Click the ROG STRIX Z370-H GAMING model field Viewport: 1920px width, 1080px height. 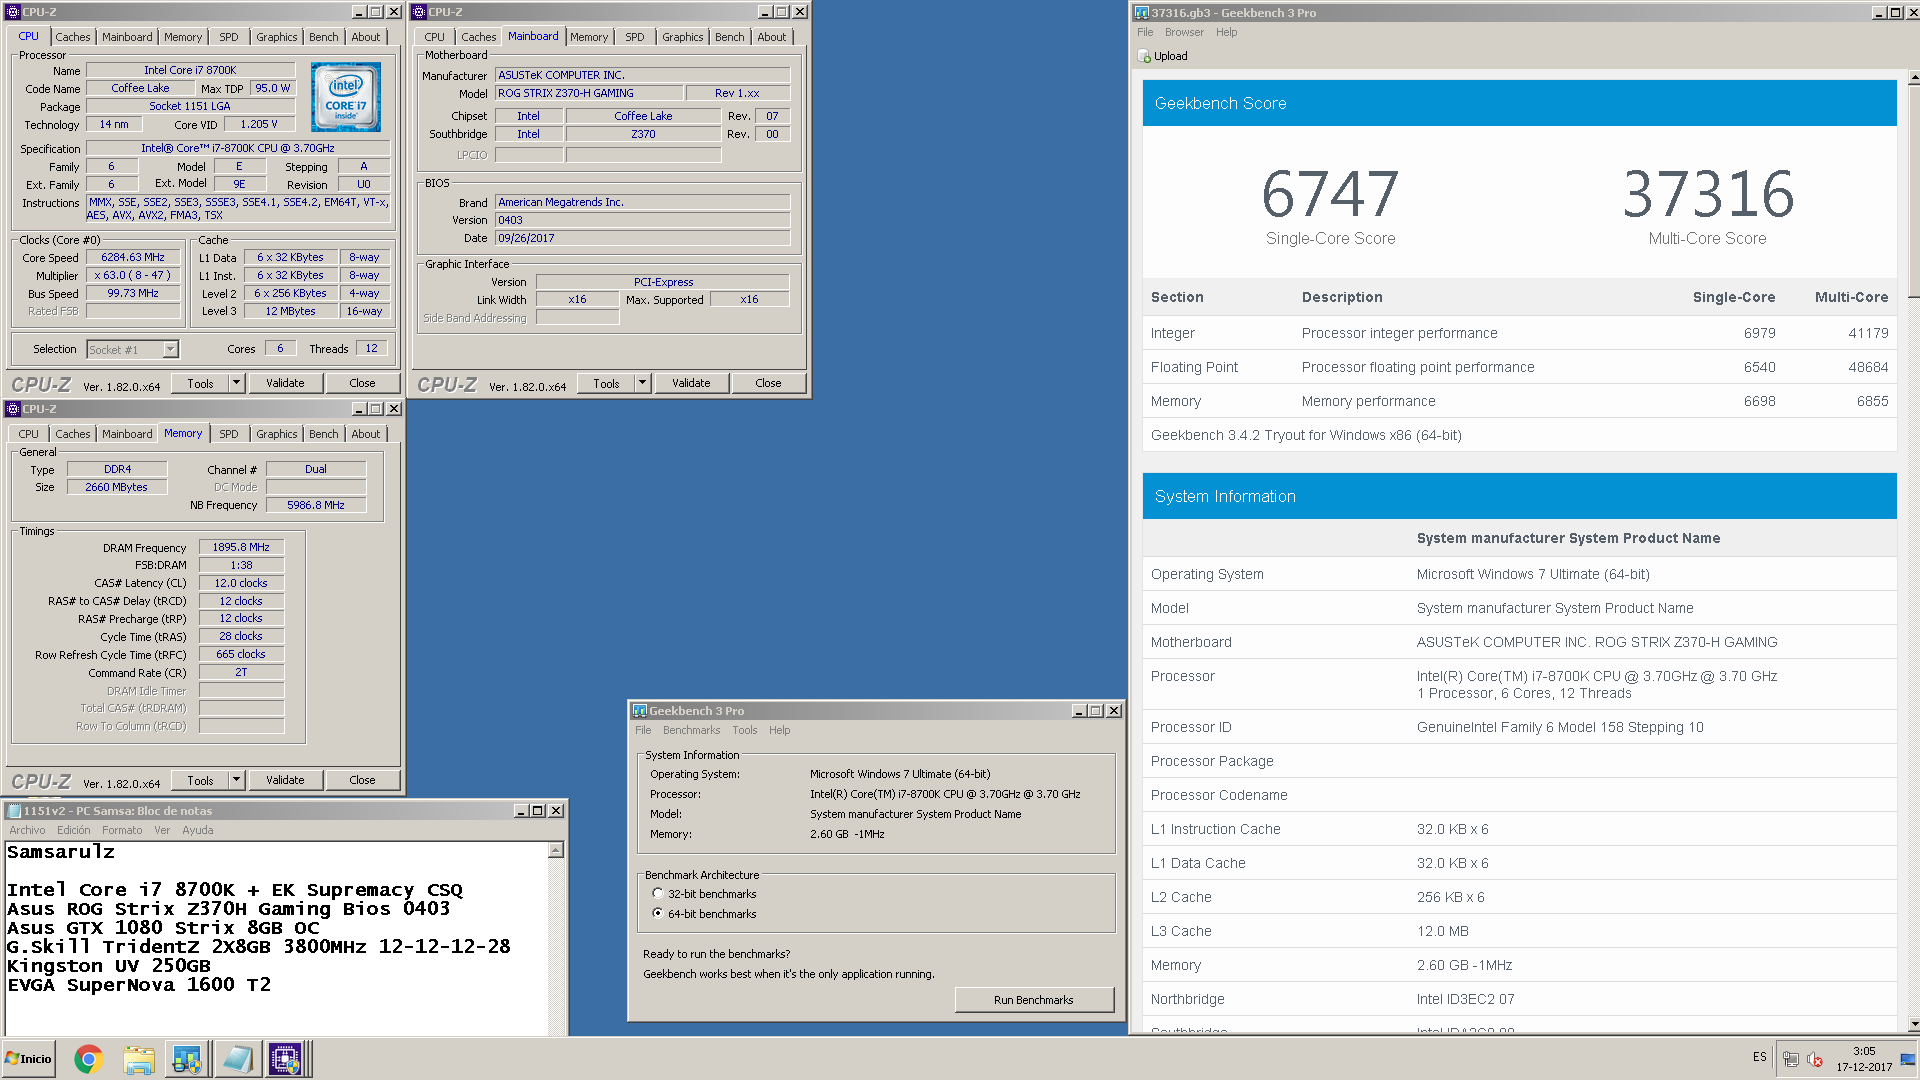(589, 93)
